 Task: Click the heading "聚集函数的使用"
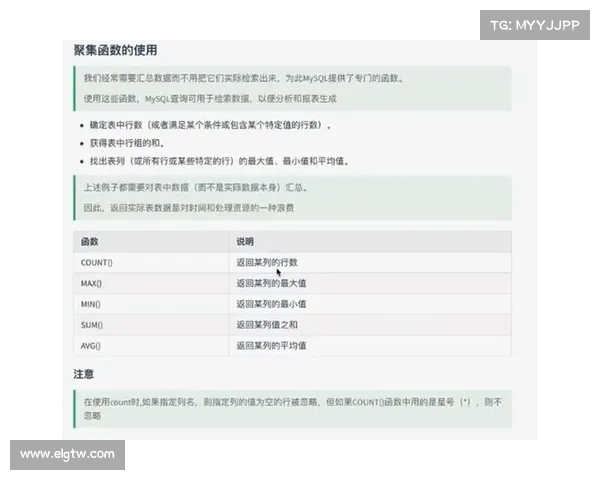(115, 50)
